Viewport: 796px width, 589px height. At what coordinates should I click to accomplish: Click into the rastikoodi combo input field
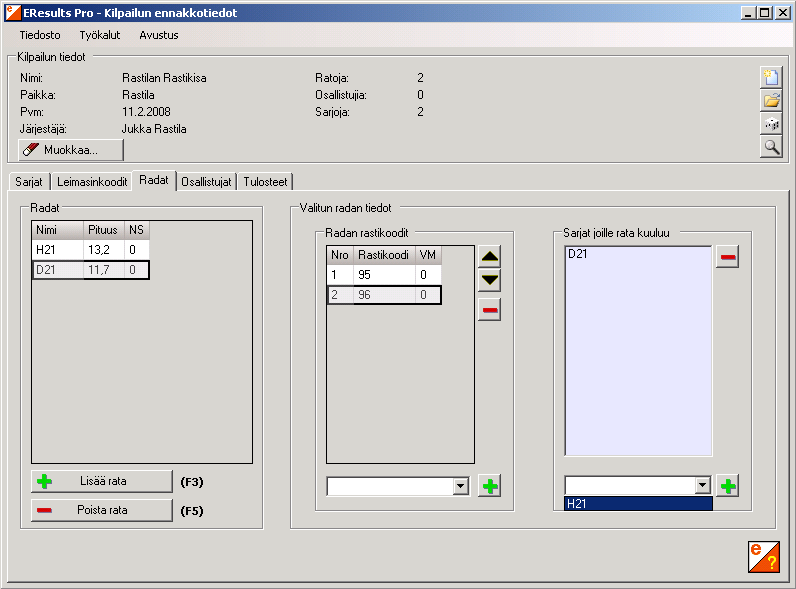click(390, 486)
